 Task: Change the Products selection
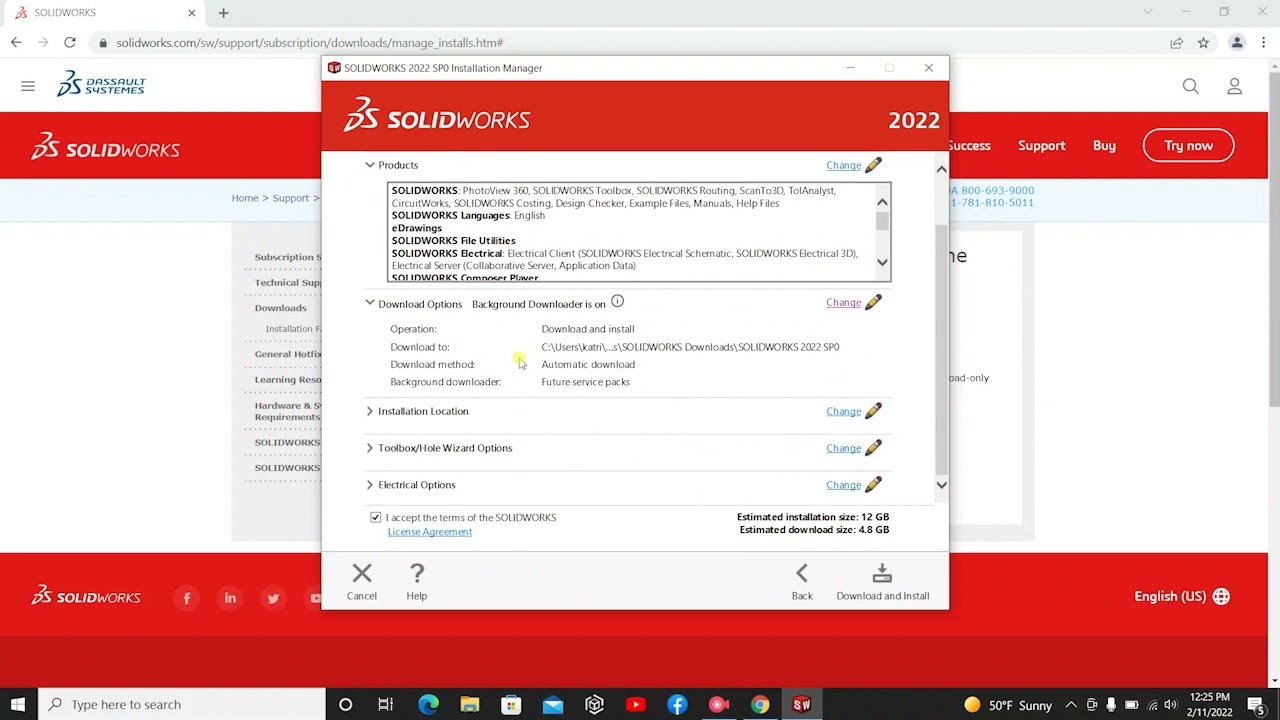843,165
